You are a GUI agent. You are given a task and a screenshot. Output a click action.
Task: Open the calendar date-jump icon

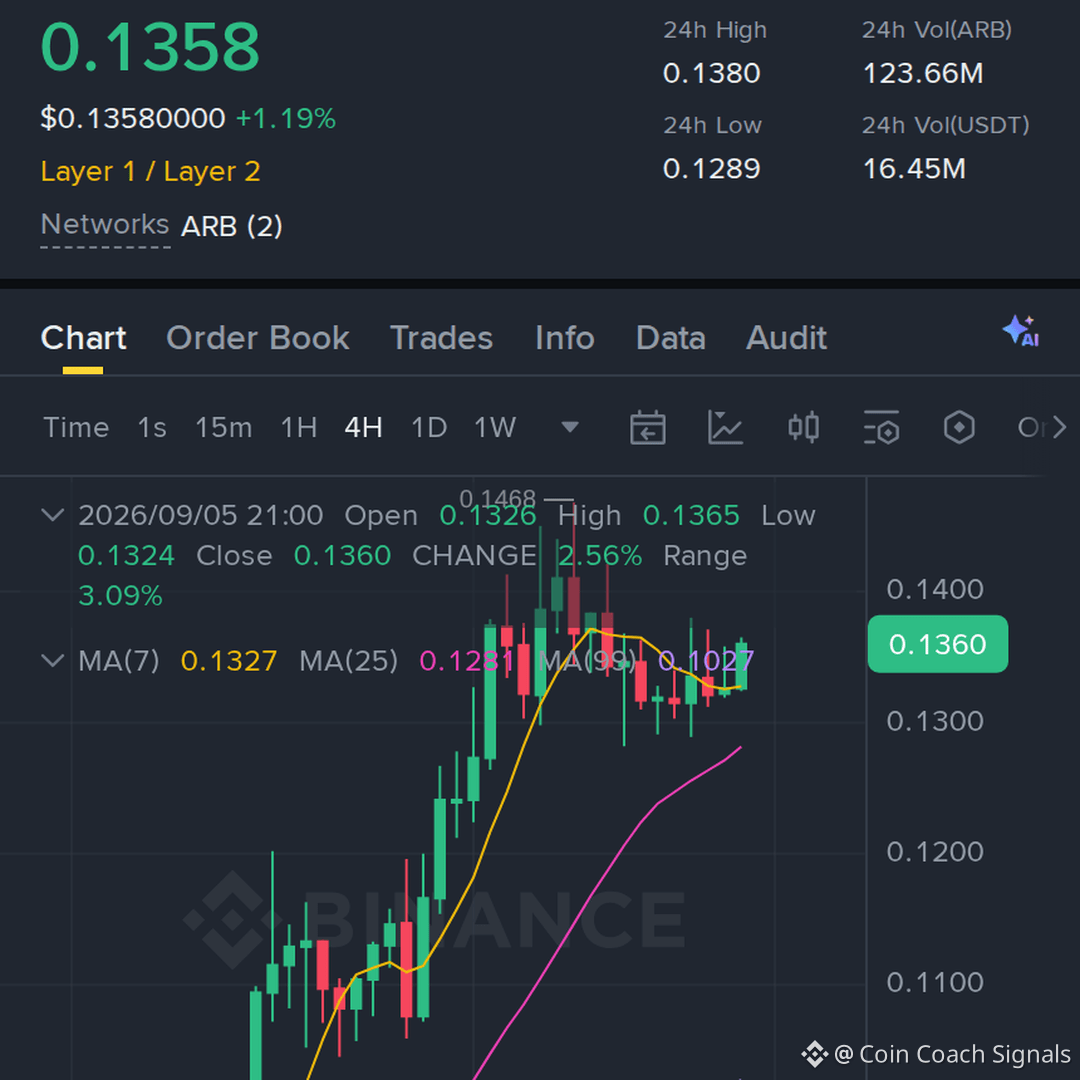tap(647, 428)
